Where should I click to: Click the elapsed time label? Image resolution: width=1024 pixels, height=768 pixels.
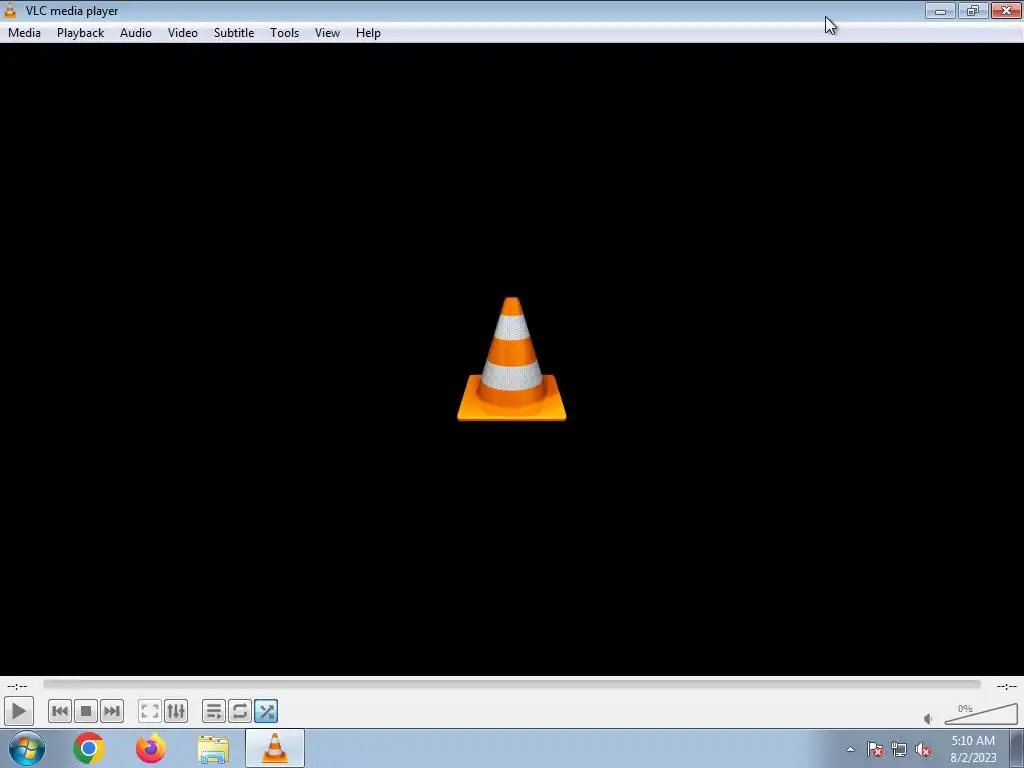coord(17,686)
